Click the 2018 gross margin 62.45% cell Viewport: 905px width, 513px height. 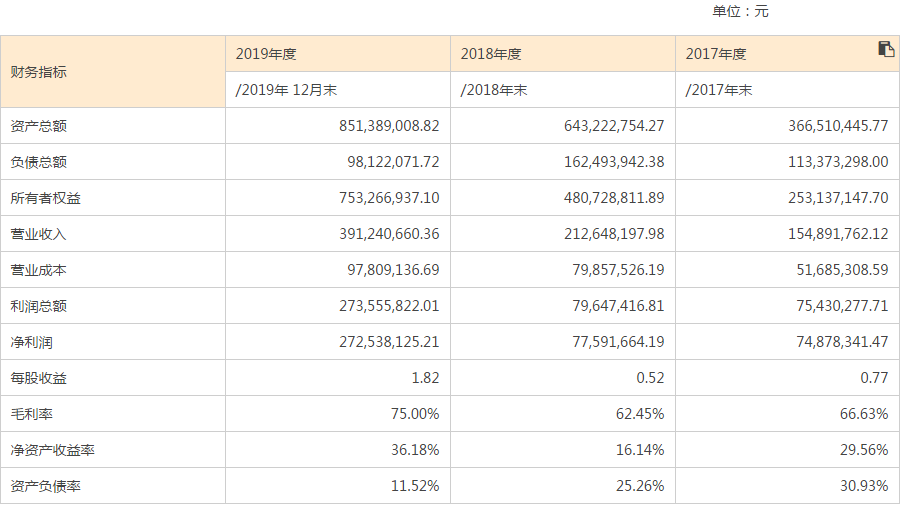tap(640, 414)
